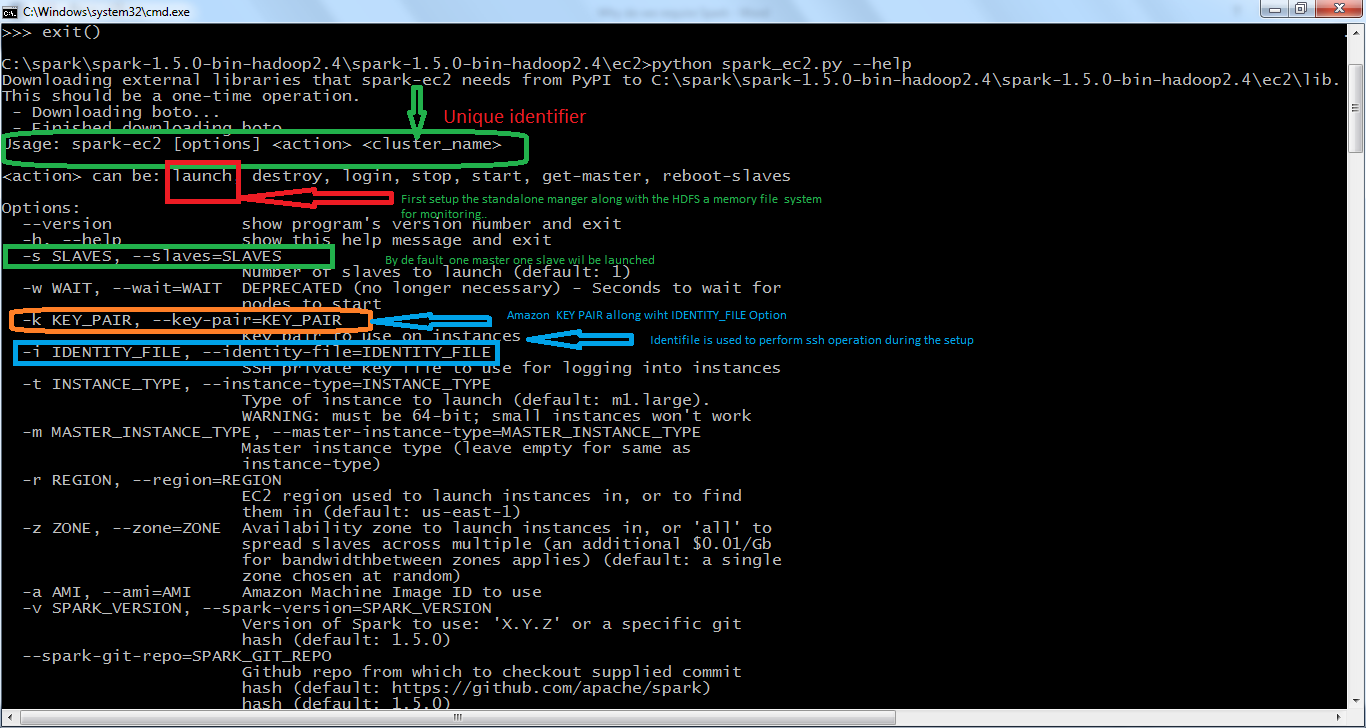Click the 'reboot-slaves' action word

pyautogui.click(x=726, y=176)
